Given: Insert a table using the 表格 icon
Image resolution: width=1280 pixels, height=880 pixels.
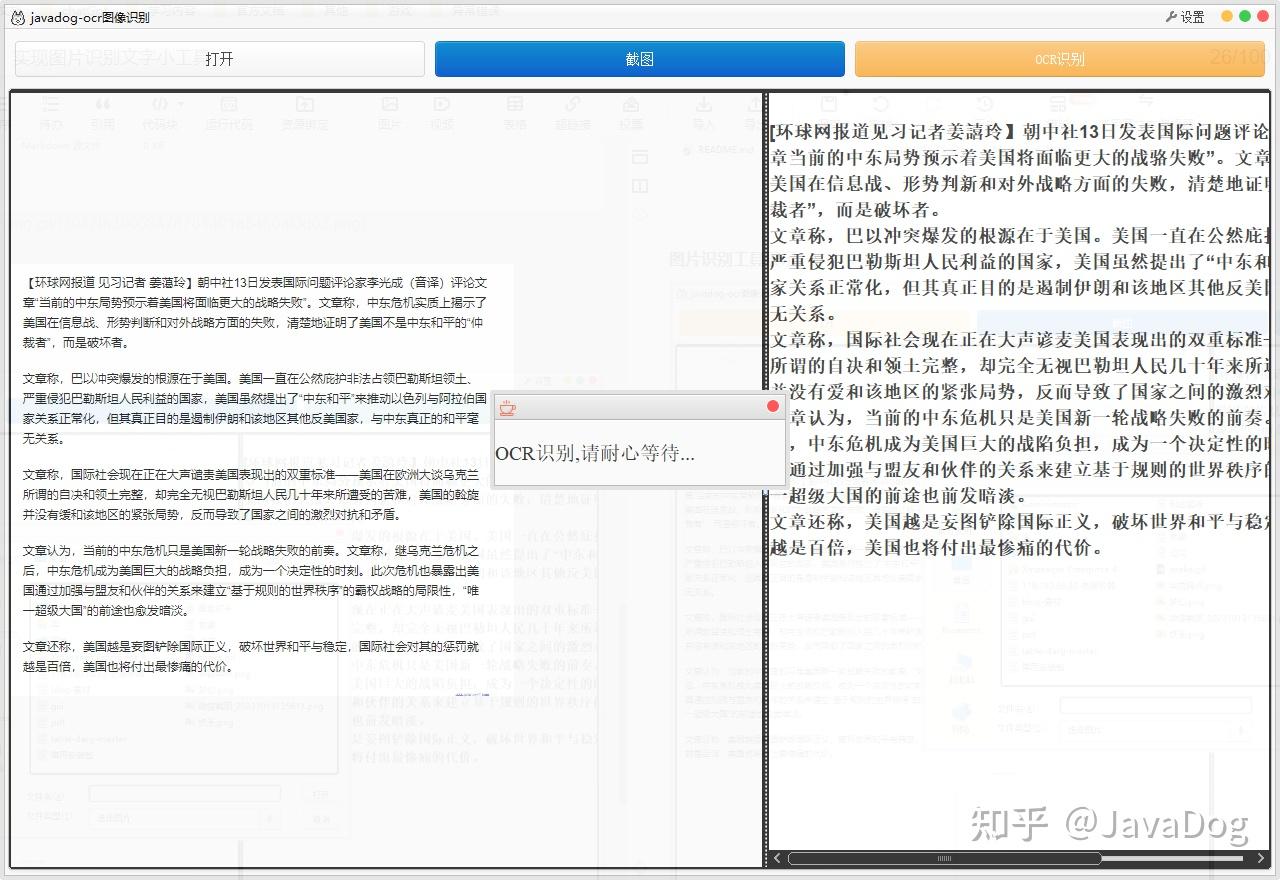Looking at the screenshot, I should (514, 103).
